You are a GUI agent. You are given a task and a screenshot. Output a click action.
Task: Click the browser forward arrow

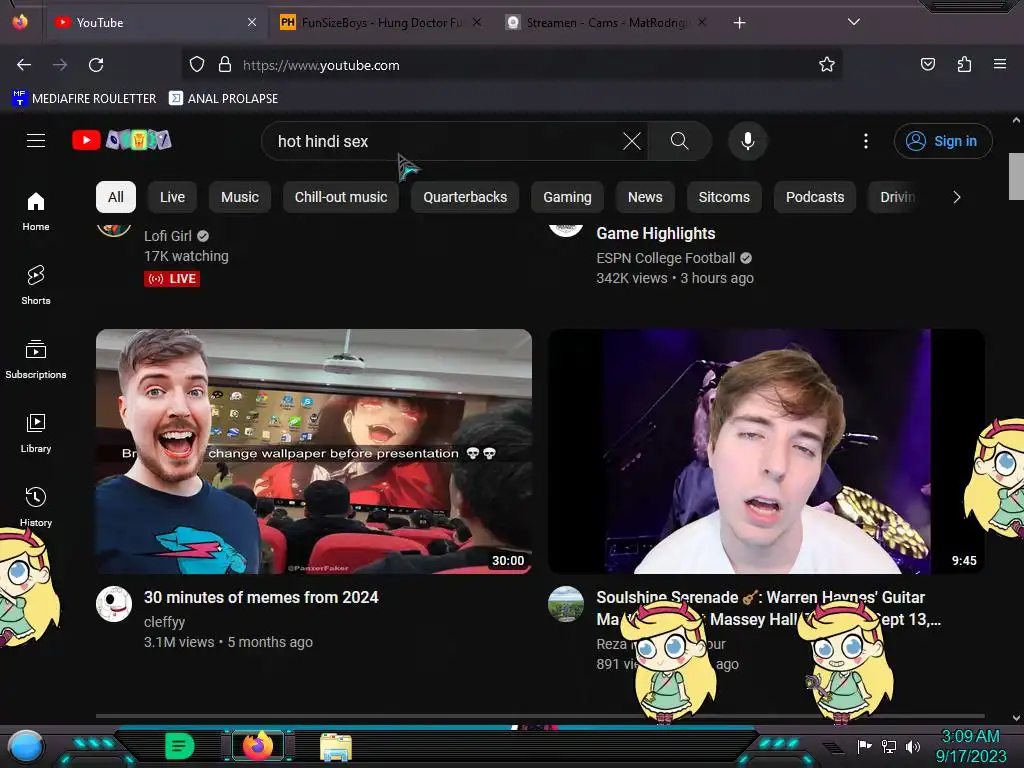point(60,65)
